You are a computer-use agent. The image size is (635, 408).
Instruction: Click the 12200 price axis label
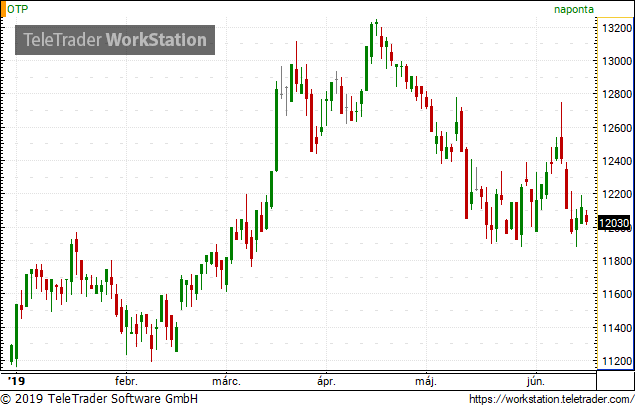click(x=617, y=194)
